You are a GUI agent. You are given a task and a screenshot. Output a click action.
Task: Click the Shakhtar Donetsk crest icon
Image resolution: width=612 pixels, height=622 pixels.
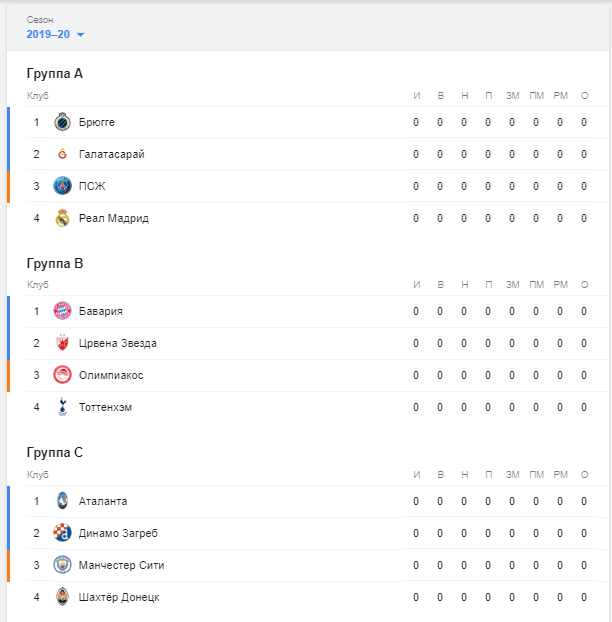point(62,597)
